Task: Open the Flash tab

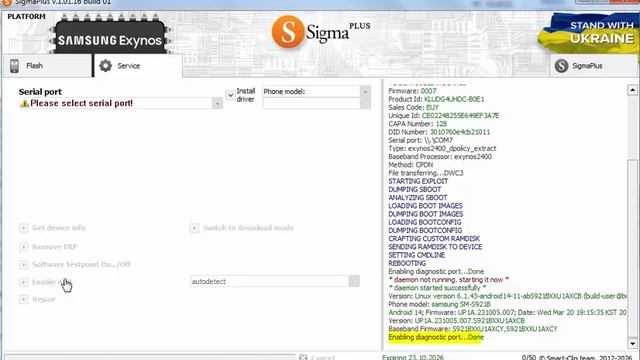Action: (x=47, y=66)
